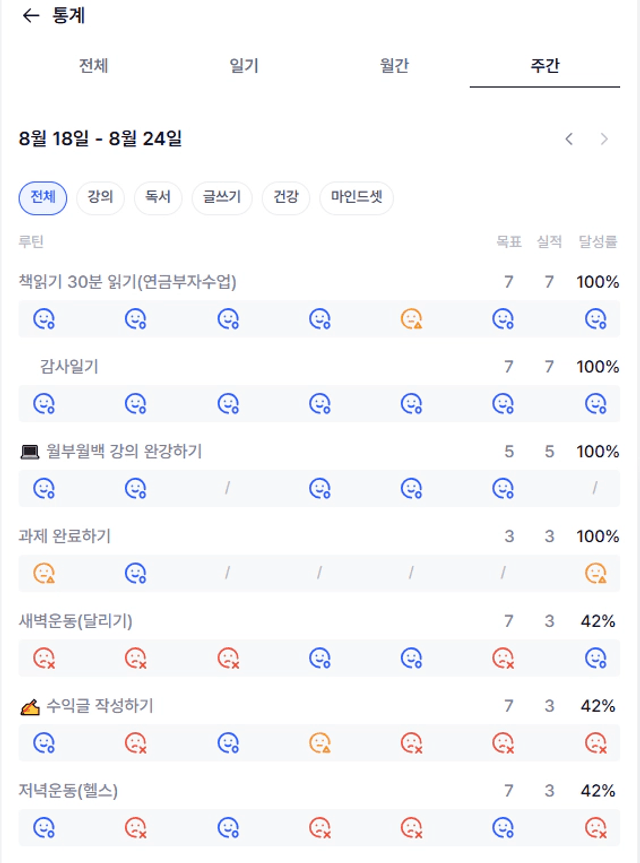
Task: Click the pencil icon next to 수익글 작성하기
Action: 30,707
